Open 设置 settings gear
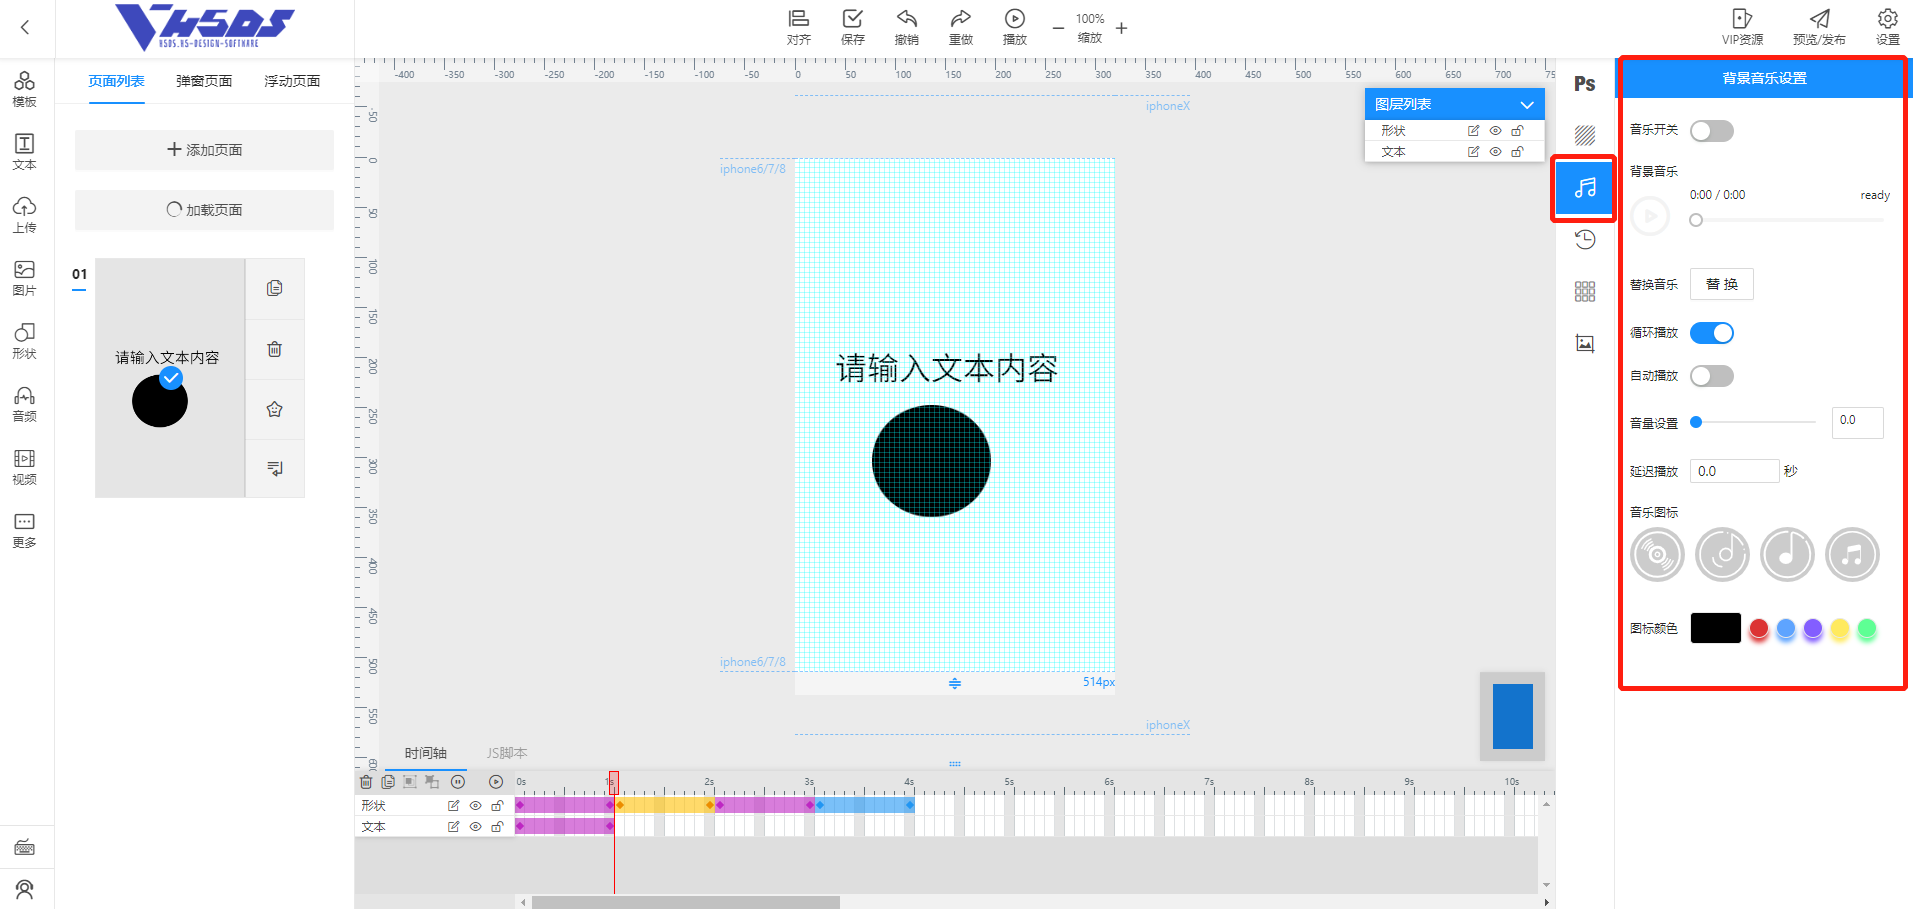Viewport: 1913px width, 909px height. 1888,27
